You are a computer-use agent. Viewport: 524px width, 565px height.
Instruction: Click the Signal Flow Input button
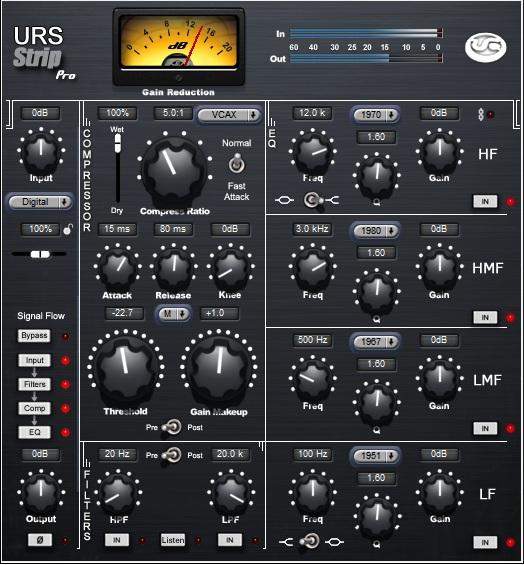pyautogui.click(x=35, y=360)
